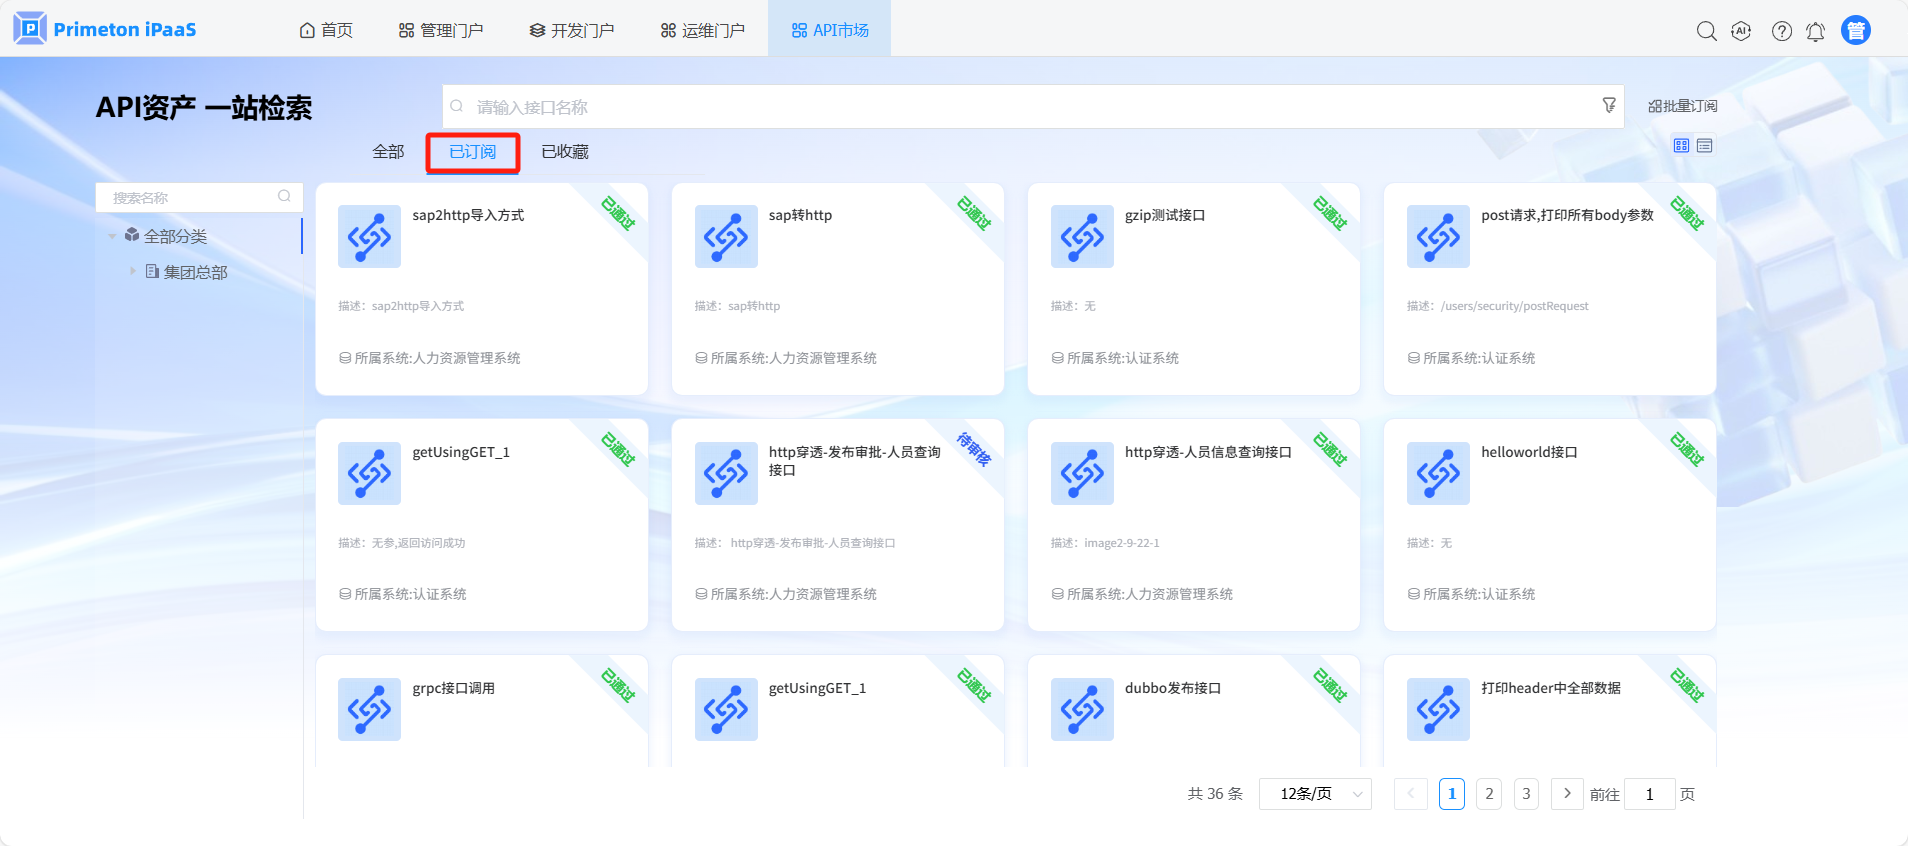The width and height of the screenshot is (1908, 846).
Task: Open the 12条/页 page size dropdown
Action: [1315, 794]
